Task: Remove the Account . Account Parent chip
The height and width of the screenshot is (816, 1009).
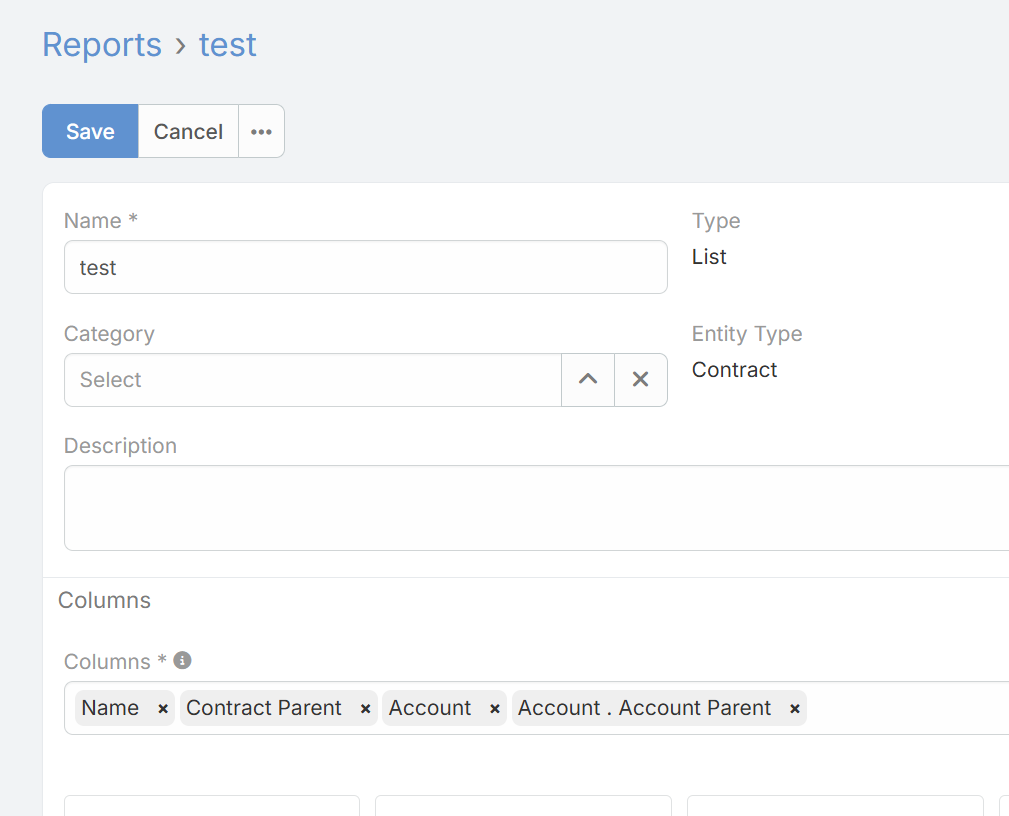Action: point(795,709)
